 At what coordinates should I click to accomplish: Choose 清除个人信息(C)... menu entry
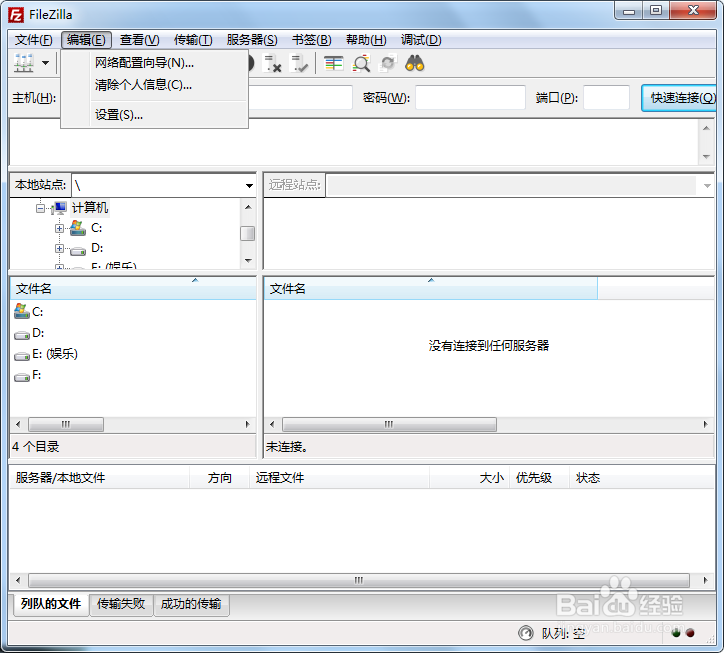pyautogui.click(x=154, y=85)
